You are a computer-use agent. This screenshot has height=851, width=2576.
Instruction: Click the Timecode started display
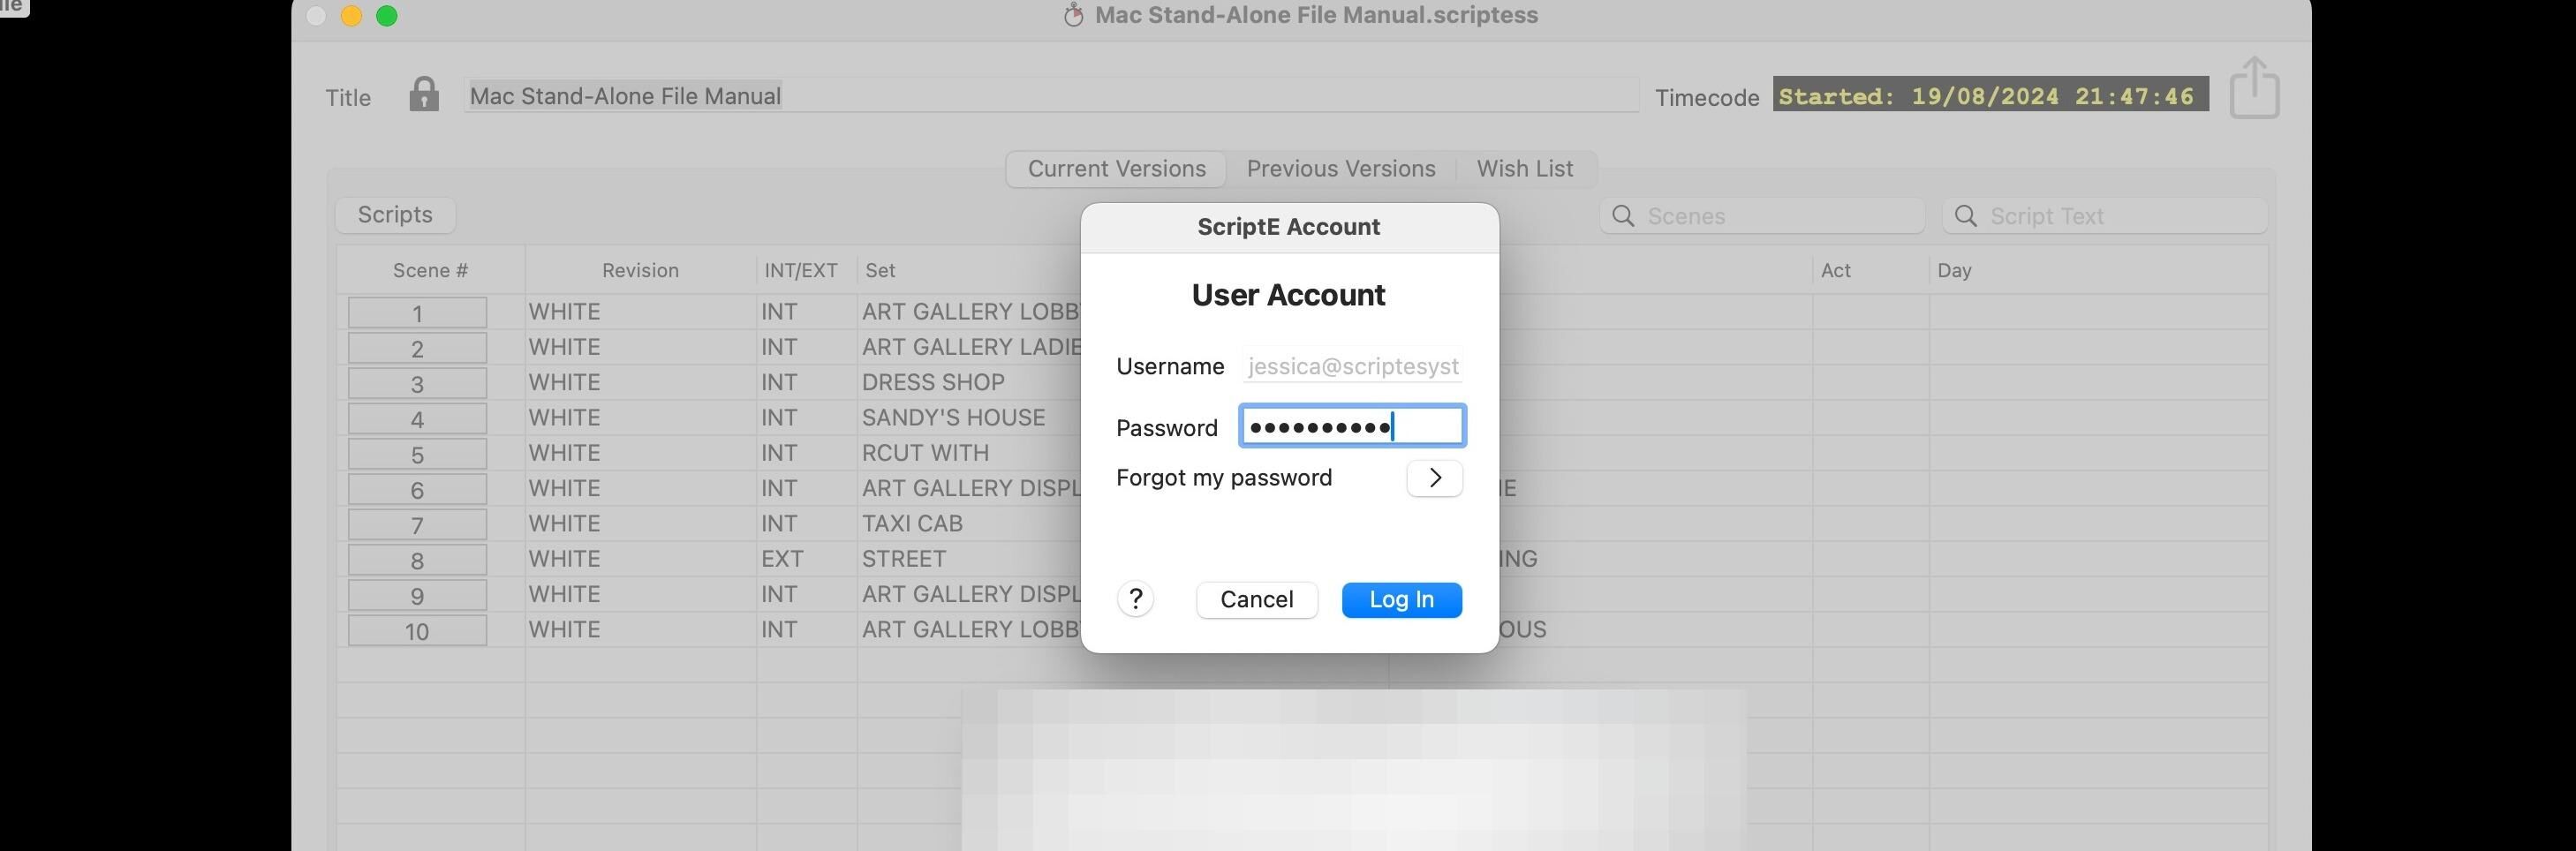coord(1990,96)
